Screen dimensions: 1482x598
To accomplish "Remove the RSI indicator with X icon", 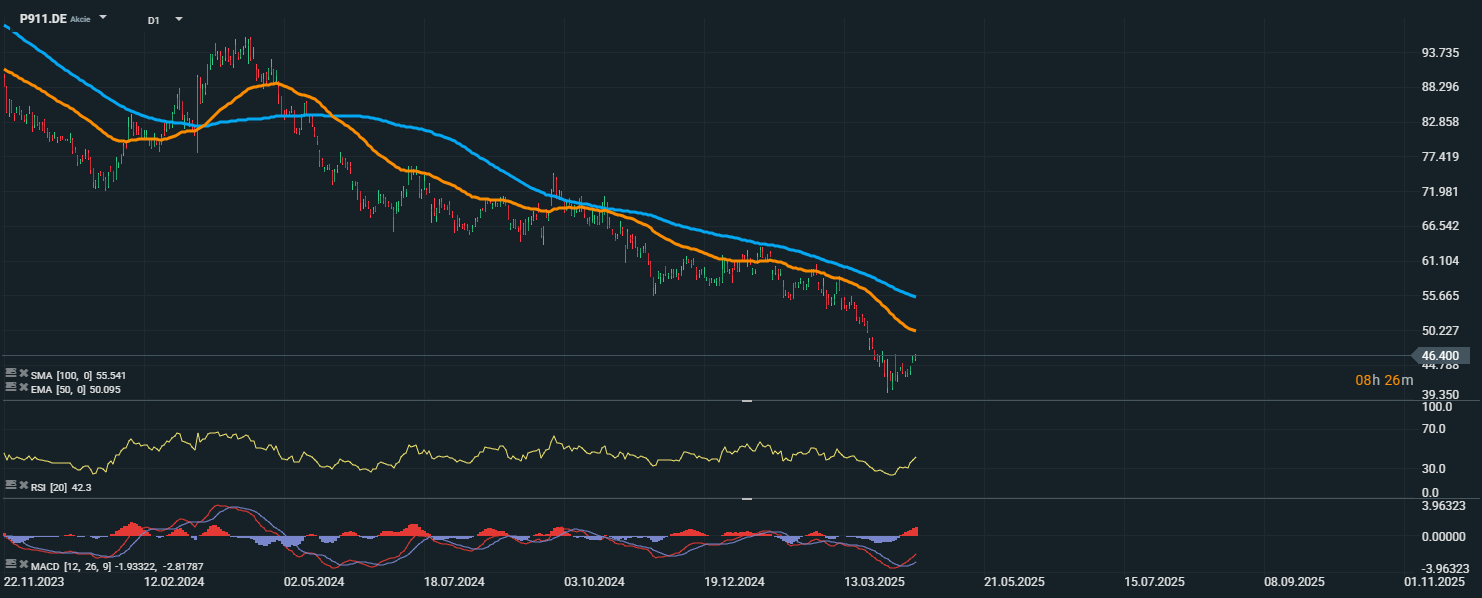I will coord(23,485).
